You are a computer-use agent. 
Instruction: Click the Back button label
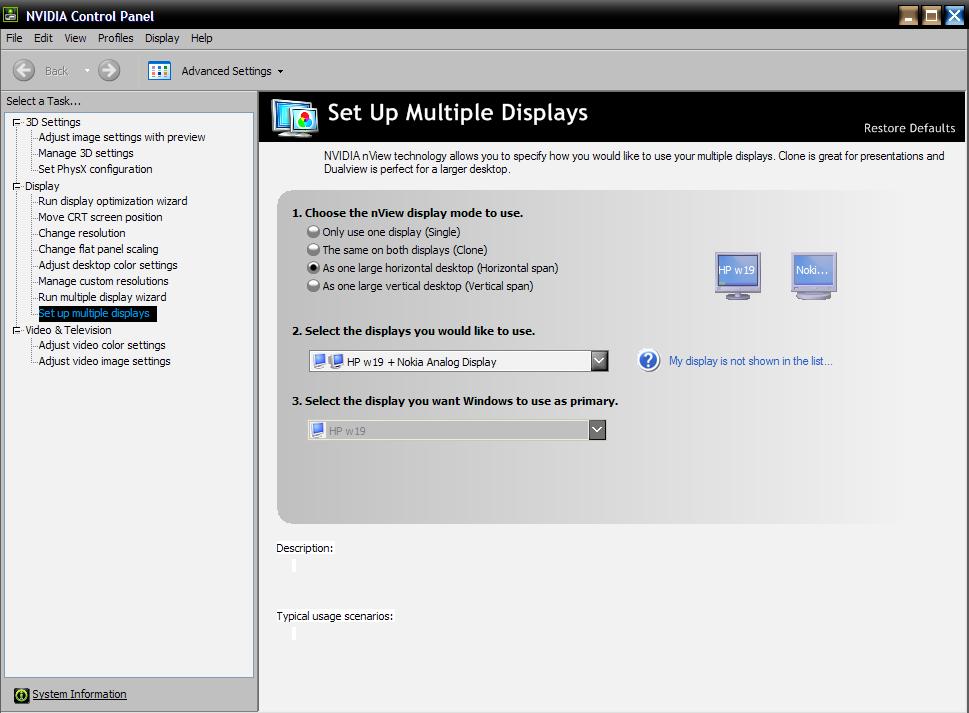[56, 71]
